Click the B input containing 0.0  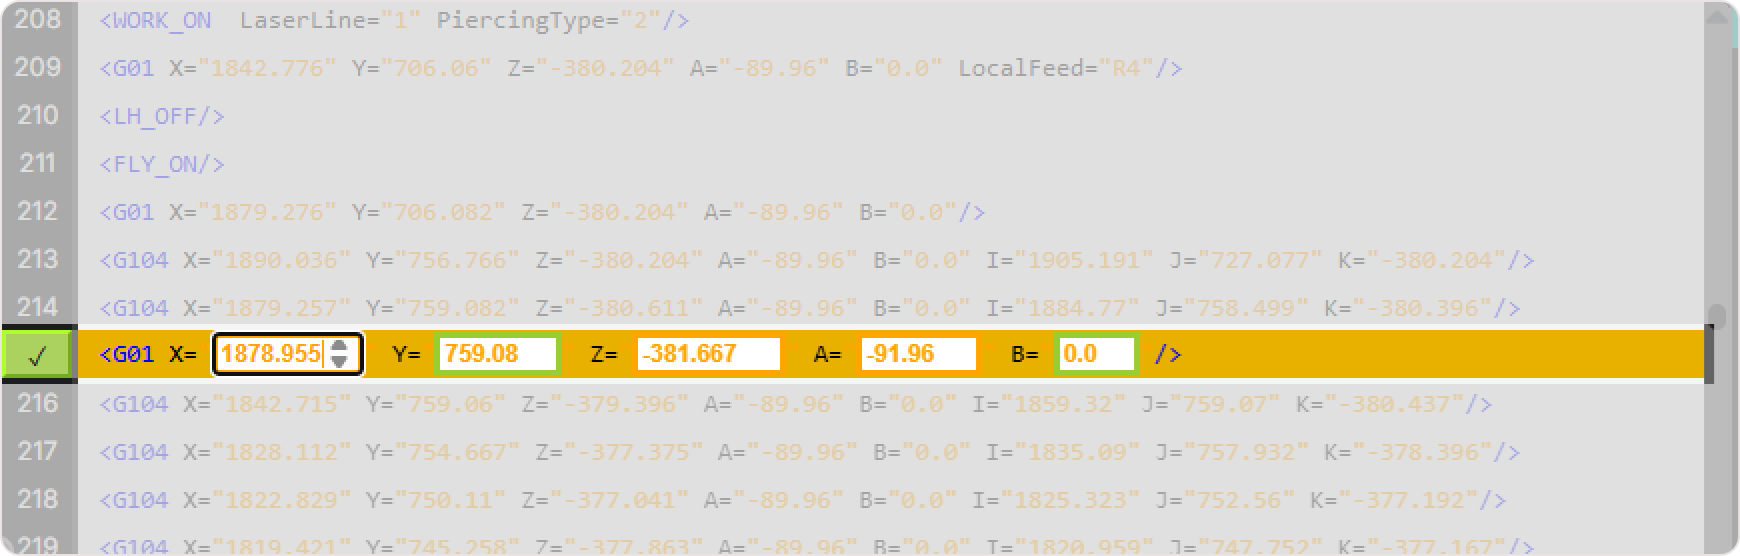click(x=1096, y=354)
